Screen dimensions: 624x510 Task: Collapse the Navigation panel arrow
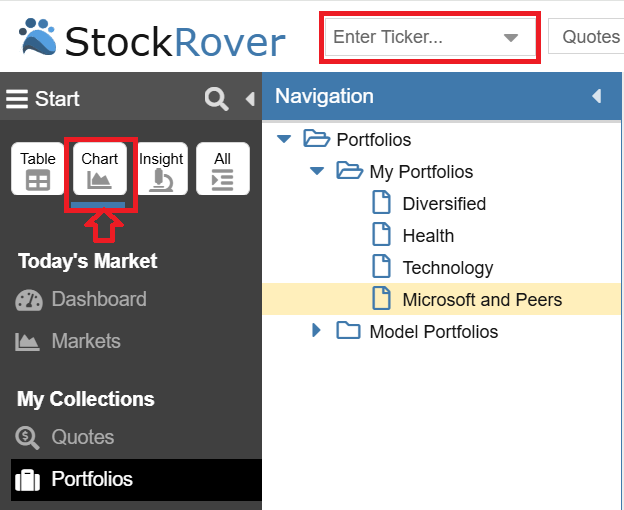tap(597, 96)
